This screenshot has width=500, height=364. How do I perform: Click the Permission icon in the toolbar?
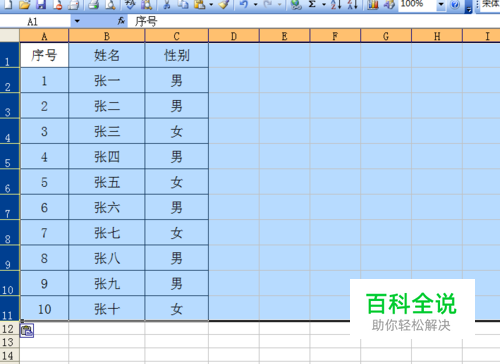pyautogui.click(x=58, y=4)
